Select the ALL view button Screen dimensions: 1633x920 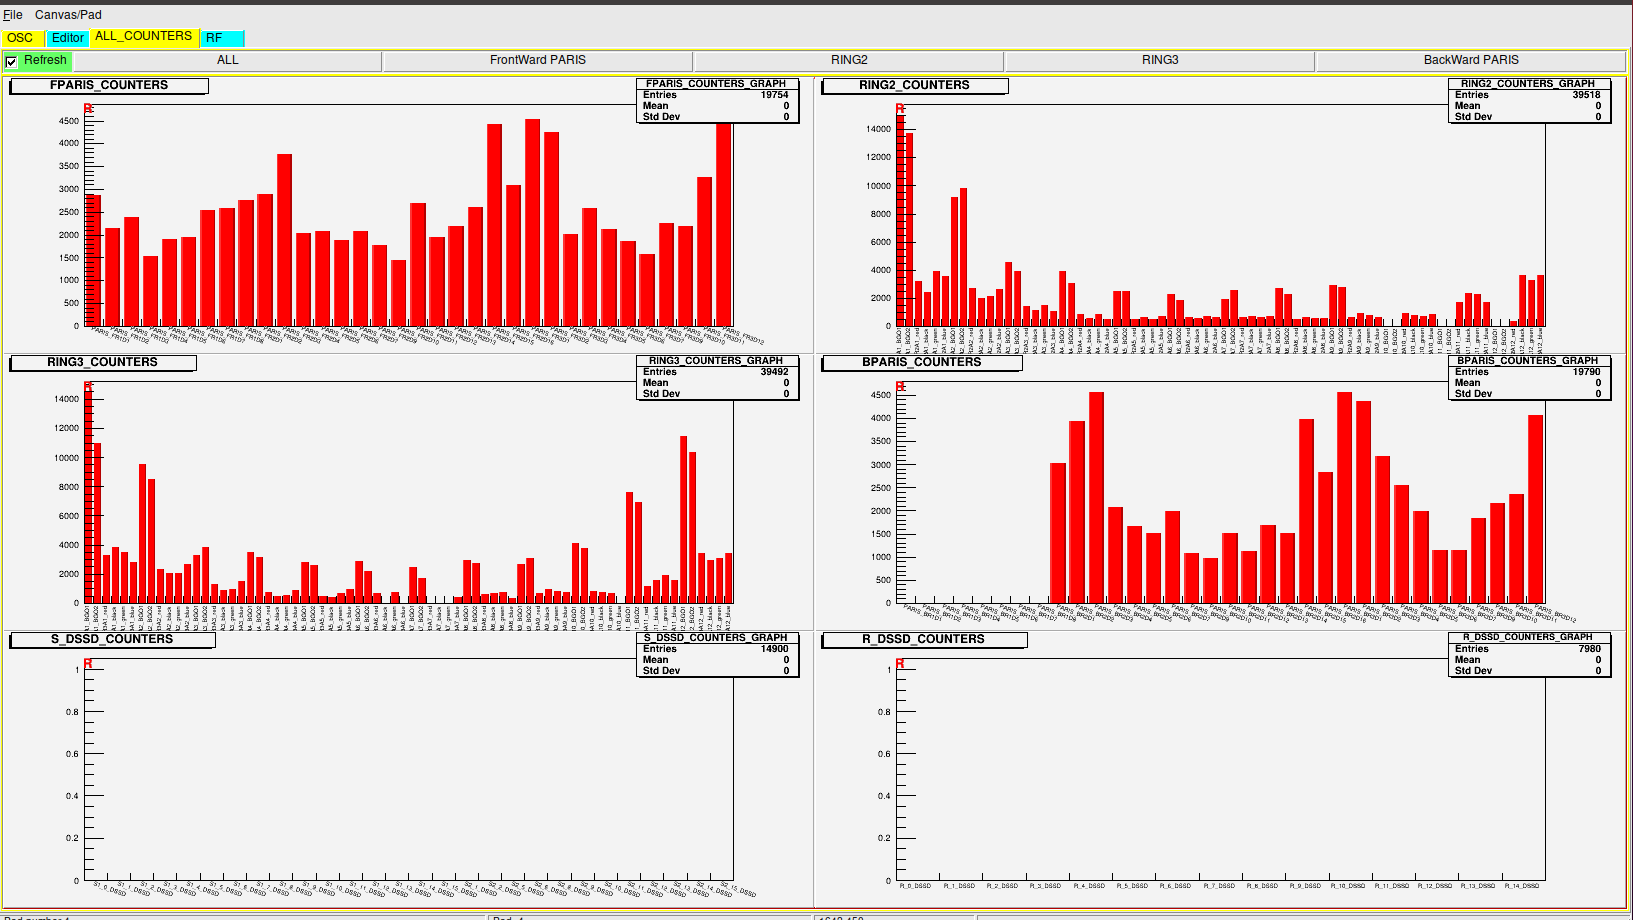tap(227, 60)
